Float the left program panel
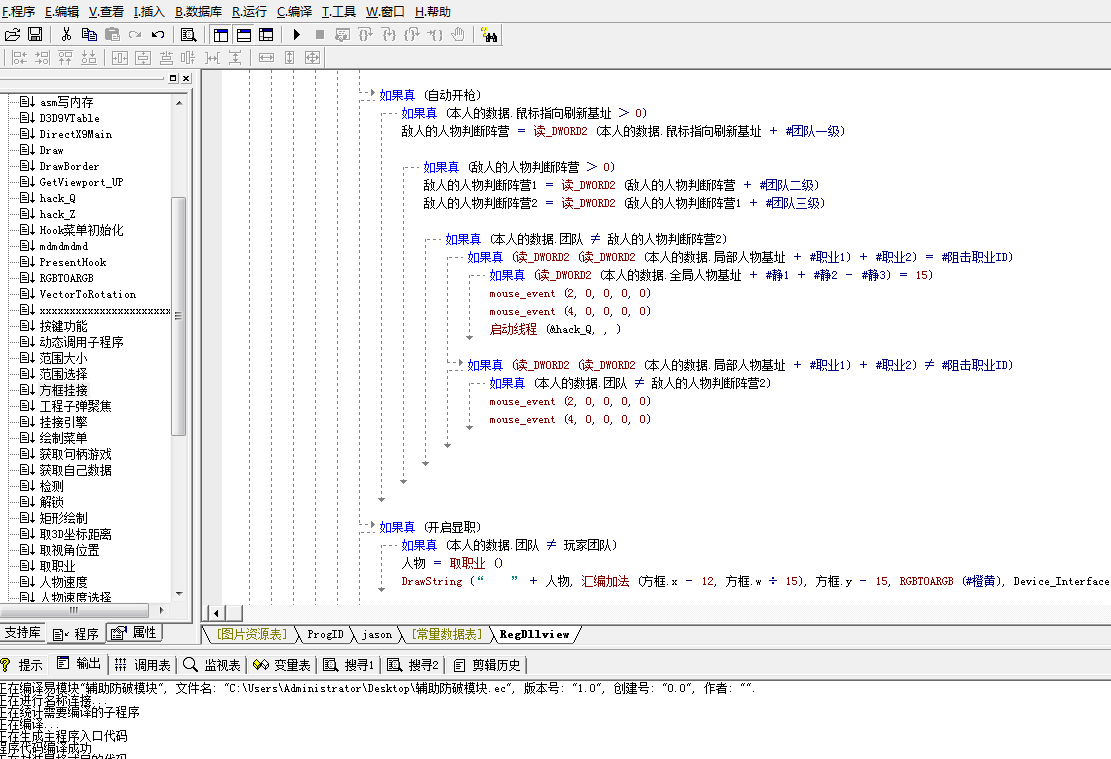 pos(173,78)
